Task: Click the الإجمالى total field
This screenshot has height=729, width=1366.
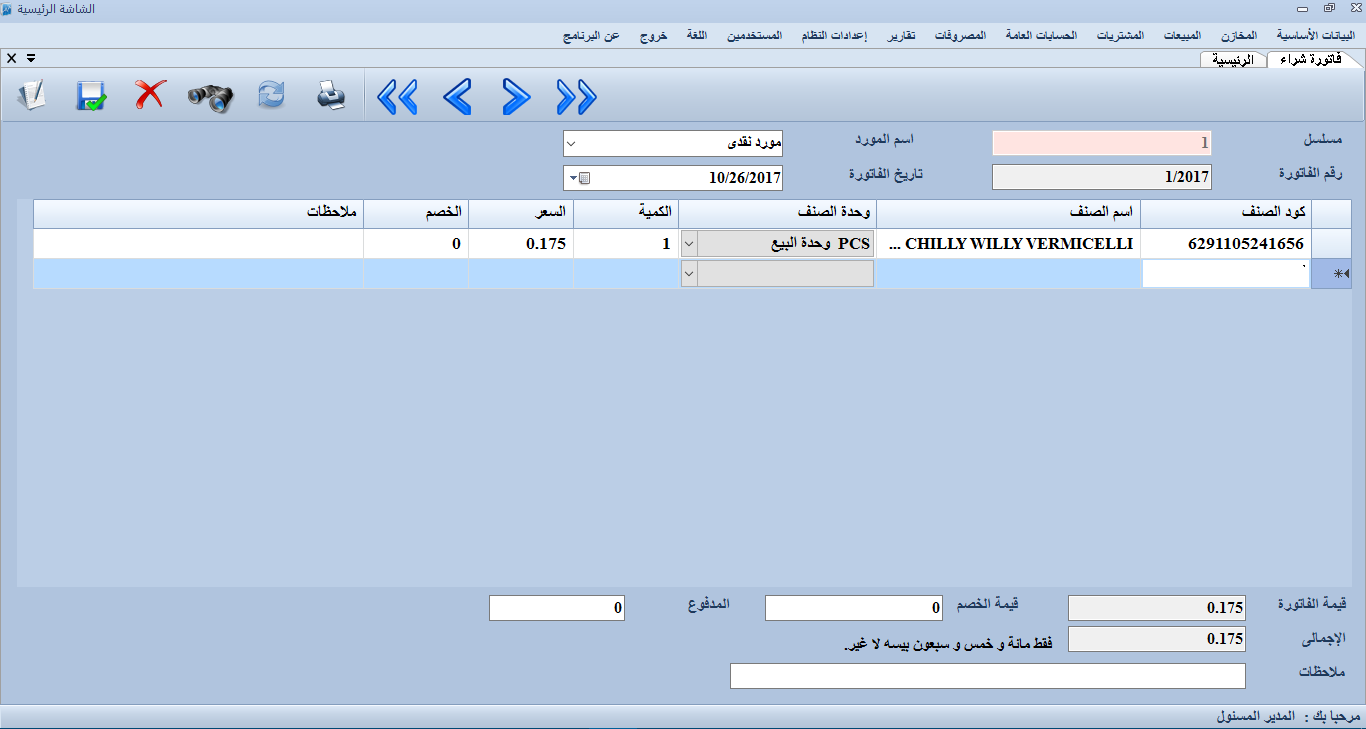Action: tap(1157, 639)
